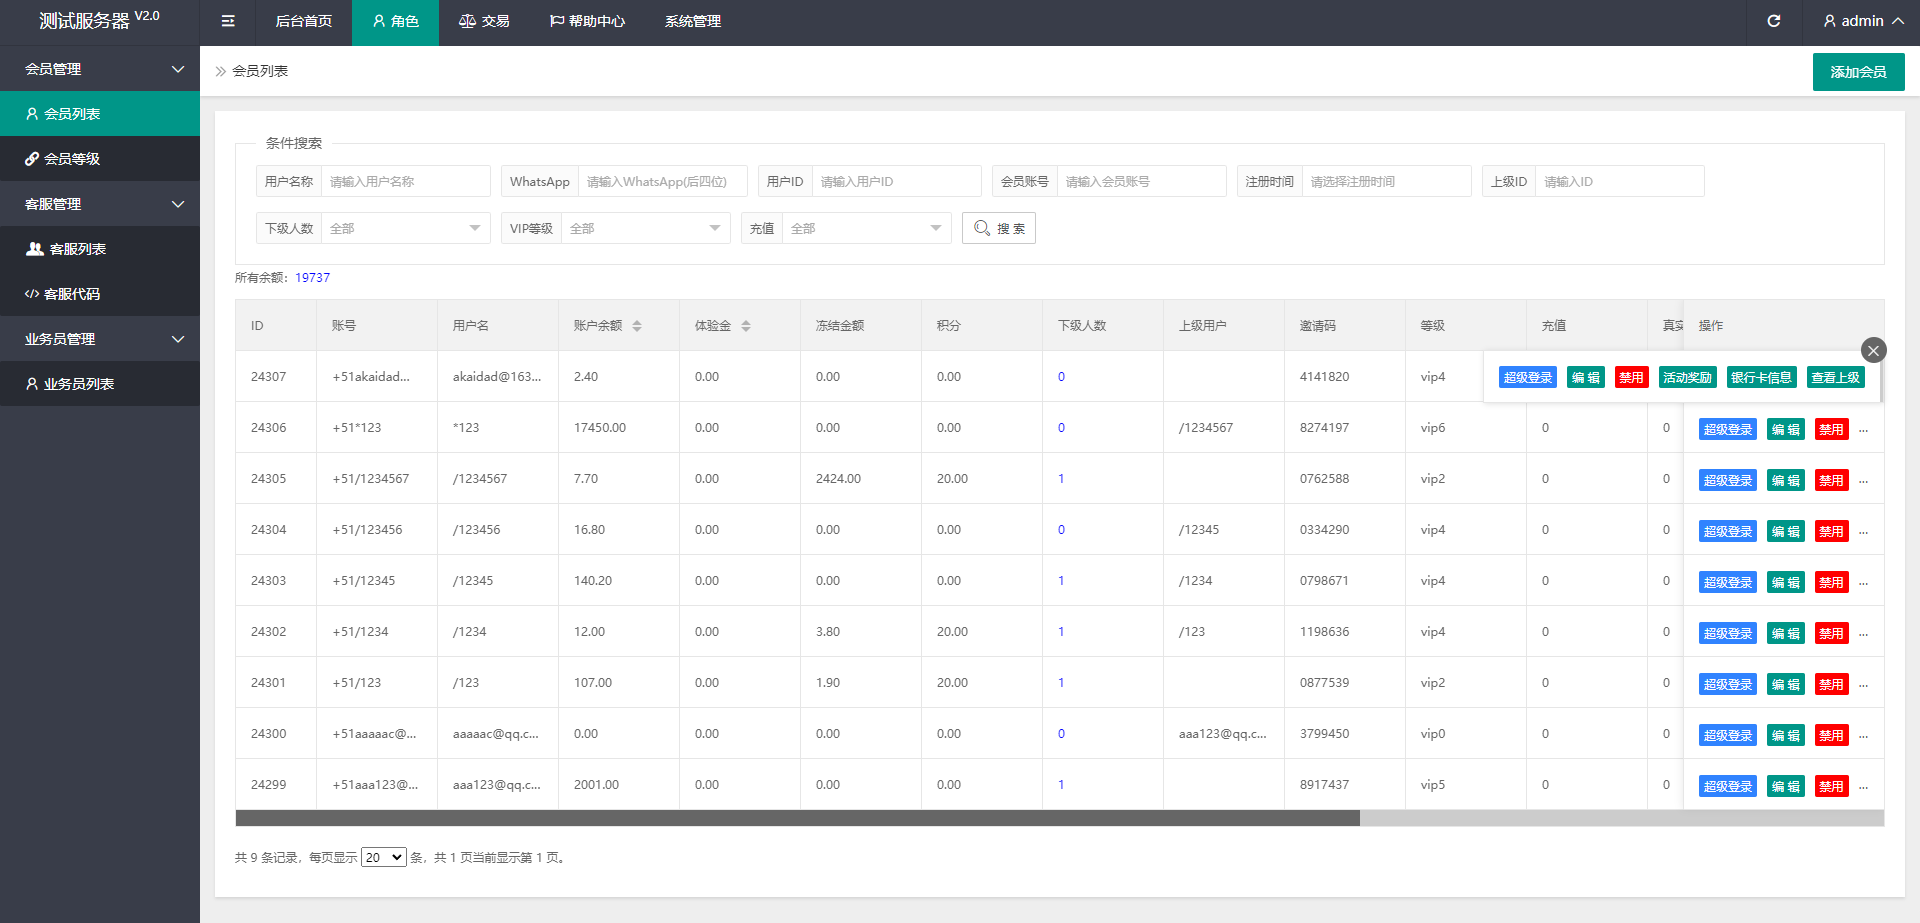Open 帮助中心 top menu
Viewport: 1920px width, 923px height.
coord(587,21)
